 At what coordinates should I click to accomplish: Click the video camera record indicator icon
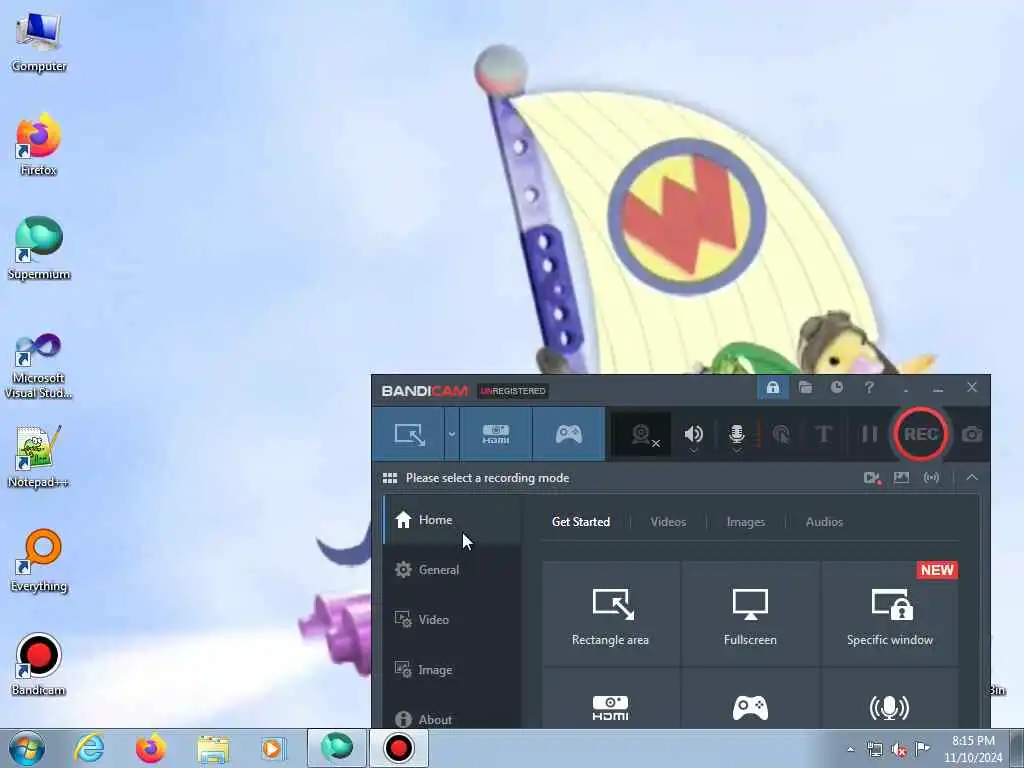point(872,478)
